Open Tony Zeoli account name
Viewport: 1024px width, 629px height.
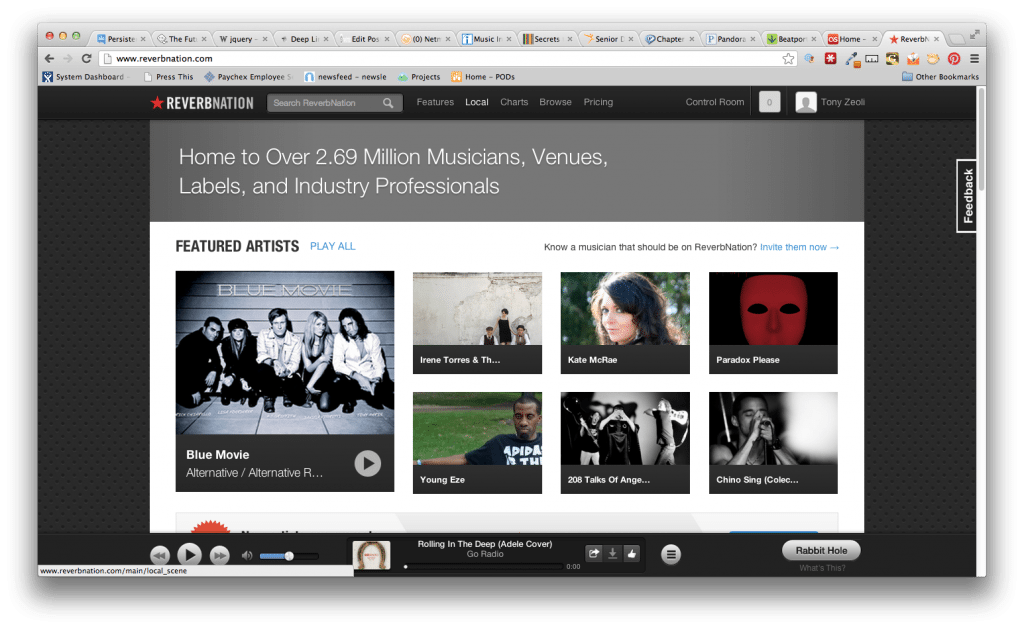coord(842,102)
